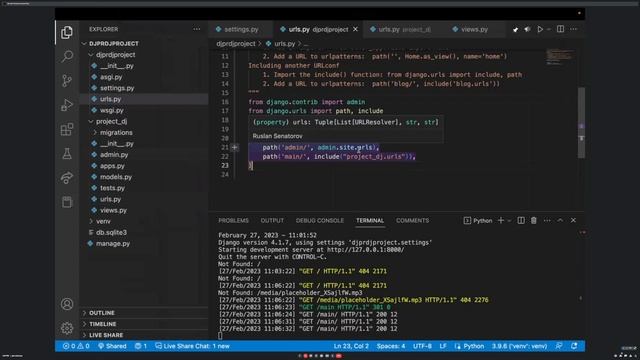Open the run button dropdown arrow

(549, 29)
